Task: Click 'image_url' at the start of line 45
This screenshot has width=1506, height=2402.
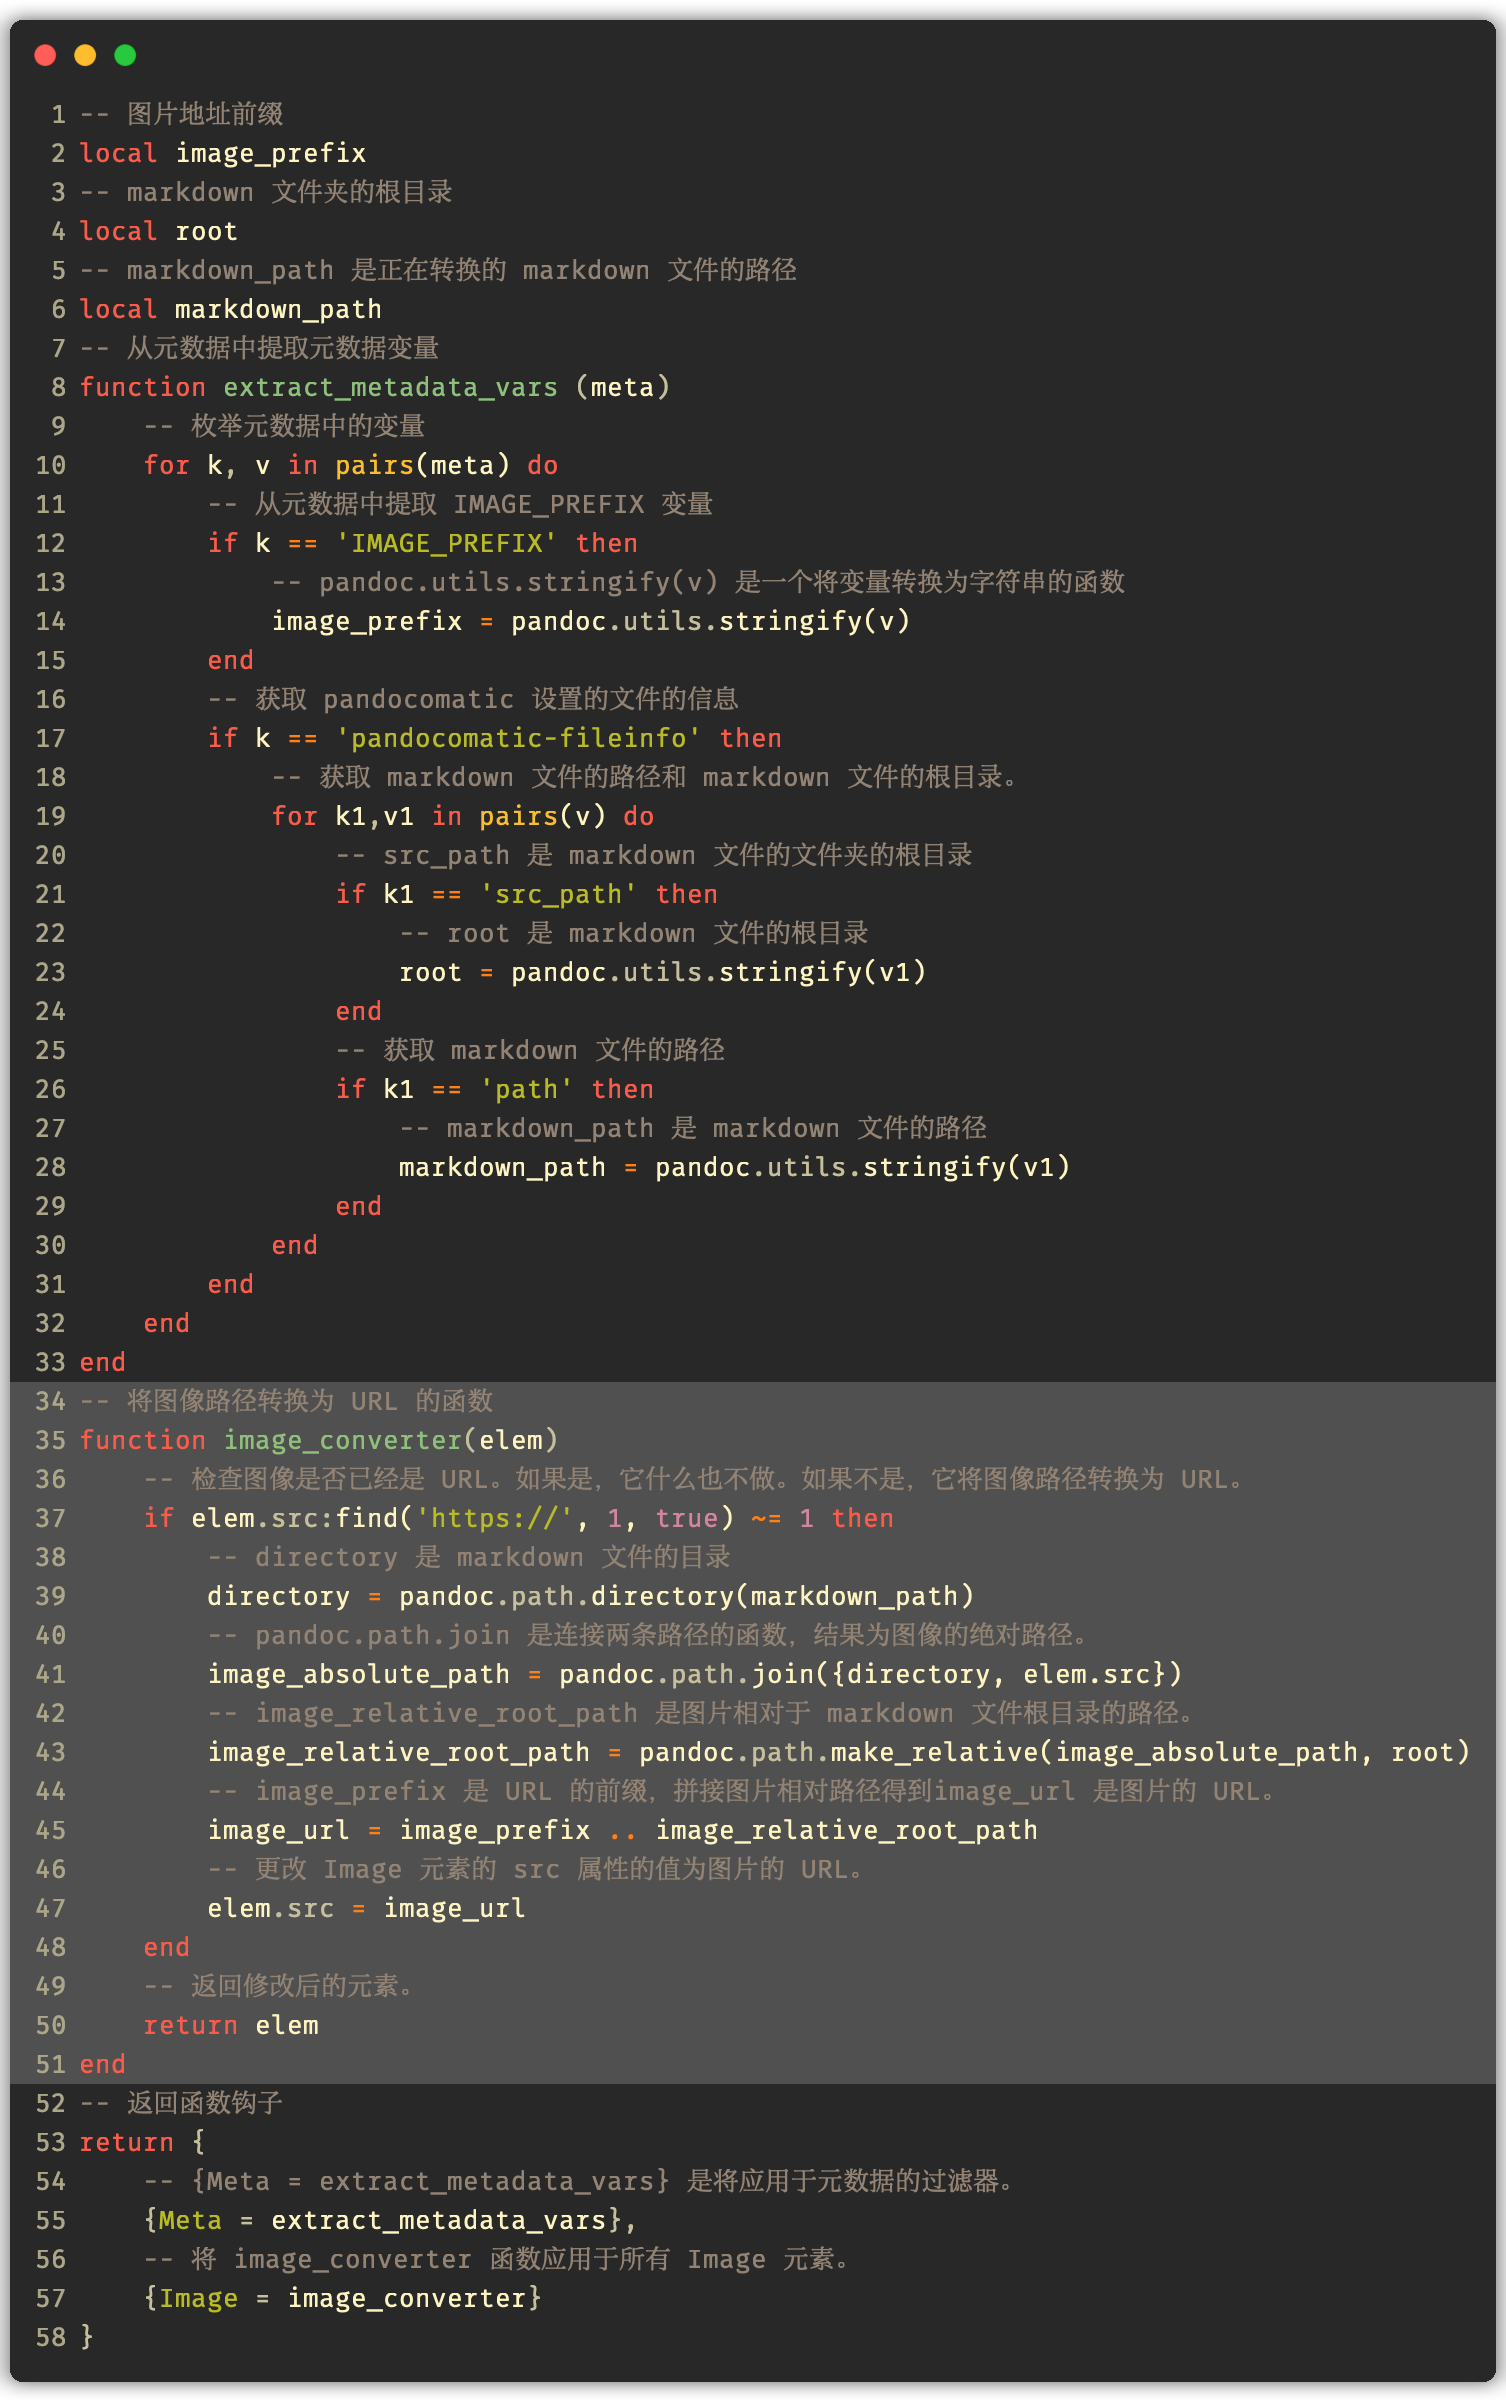Action: 279,1830
